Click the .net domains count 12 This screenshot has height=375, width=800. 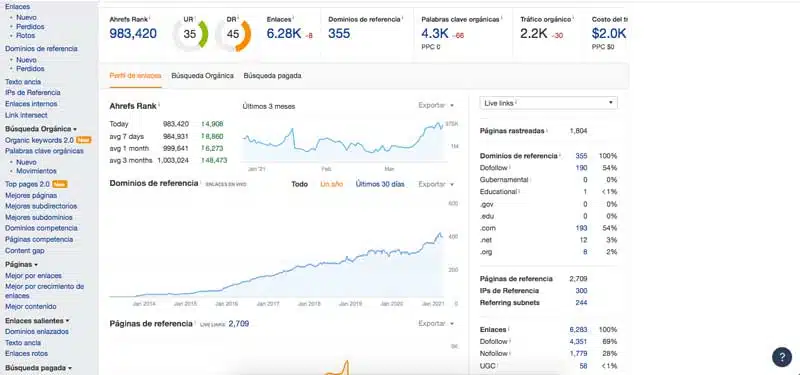pos(583,240)
